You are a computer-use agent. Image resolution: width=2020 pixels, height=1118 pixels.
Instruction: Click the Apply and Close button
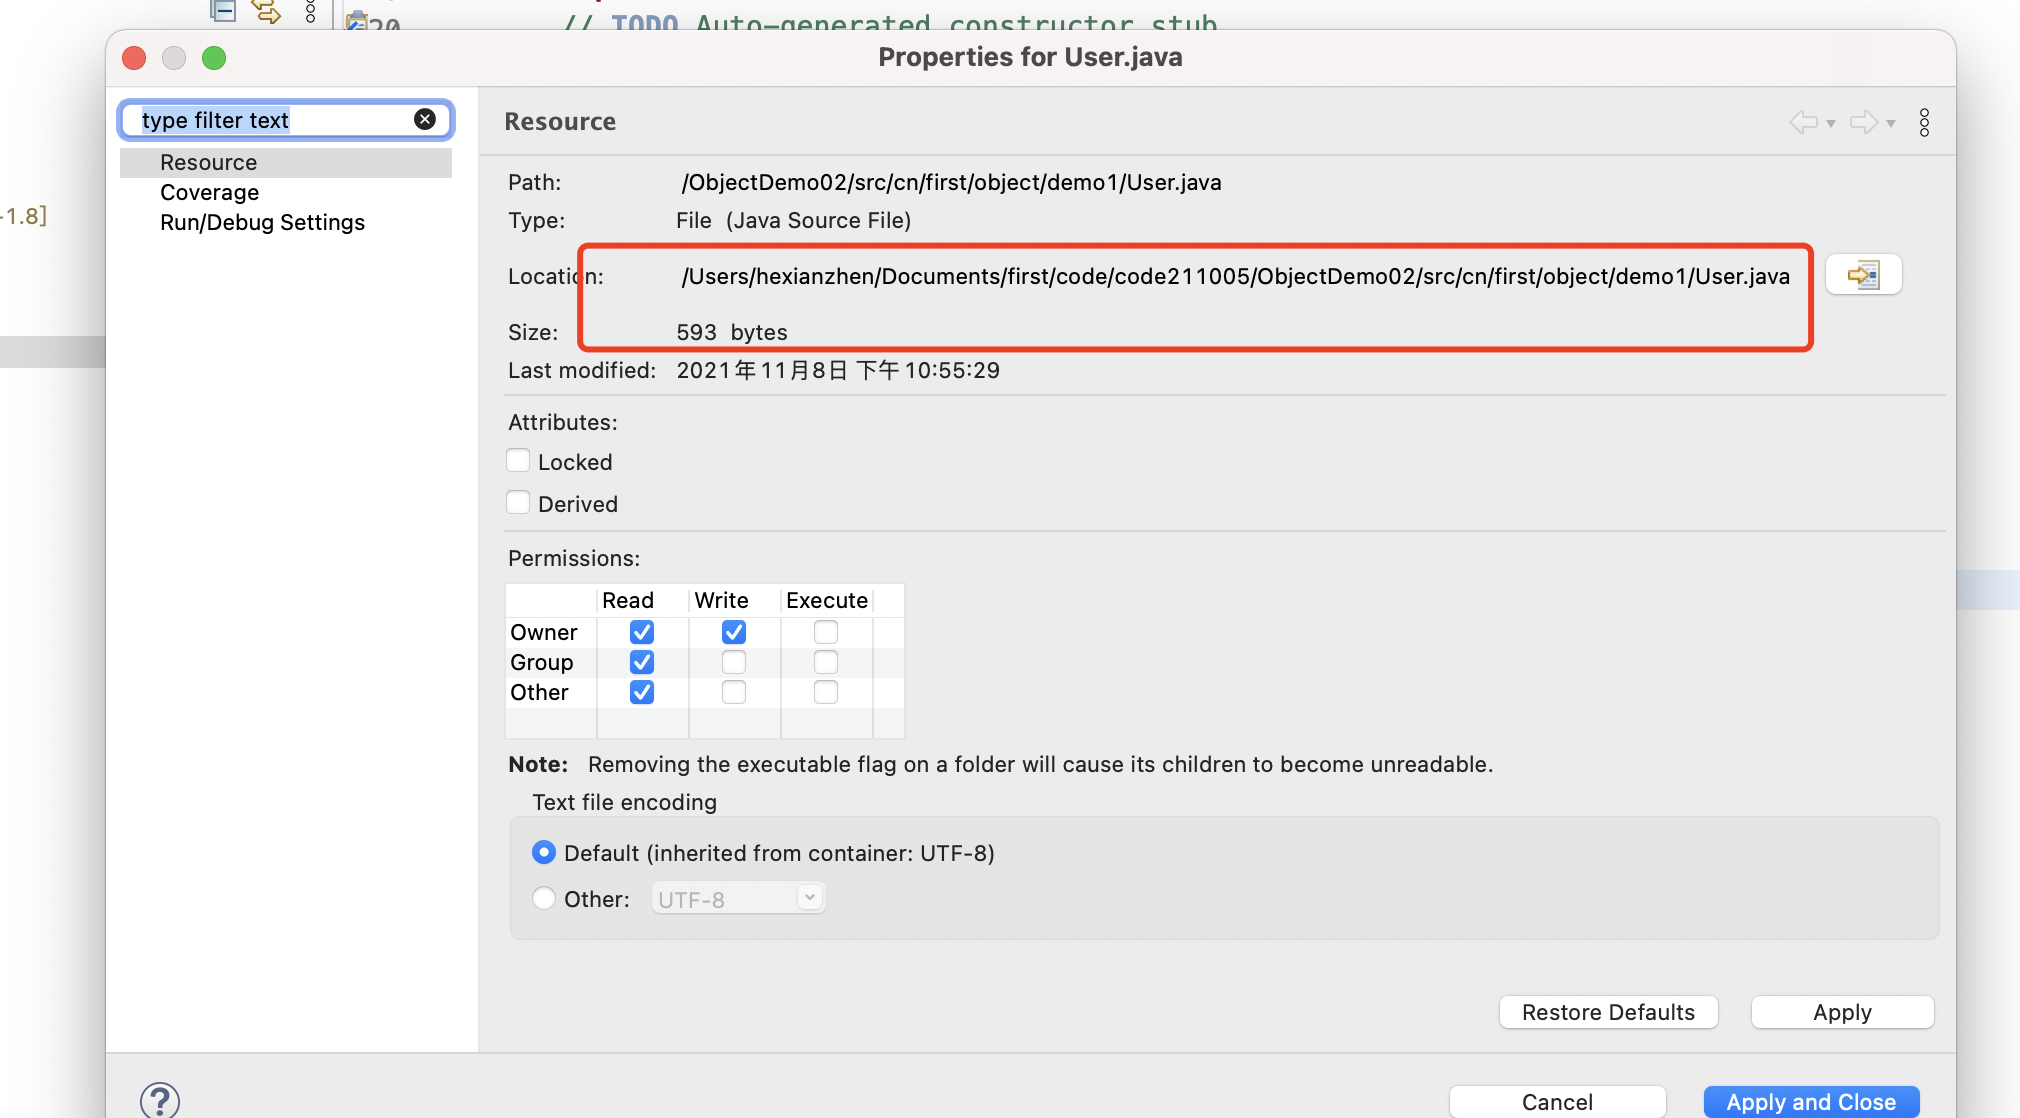1811,1101
